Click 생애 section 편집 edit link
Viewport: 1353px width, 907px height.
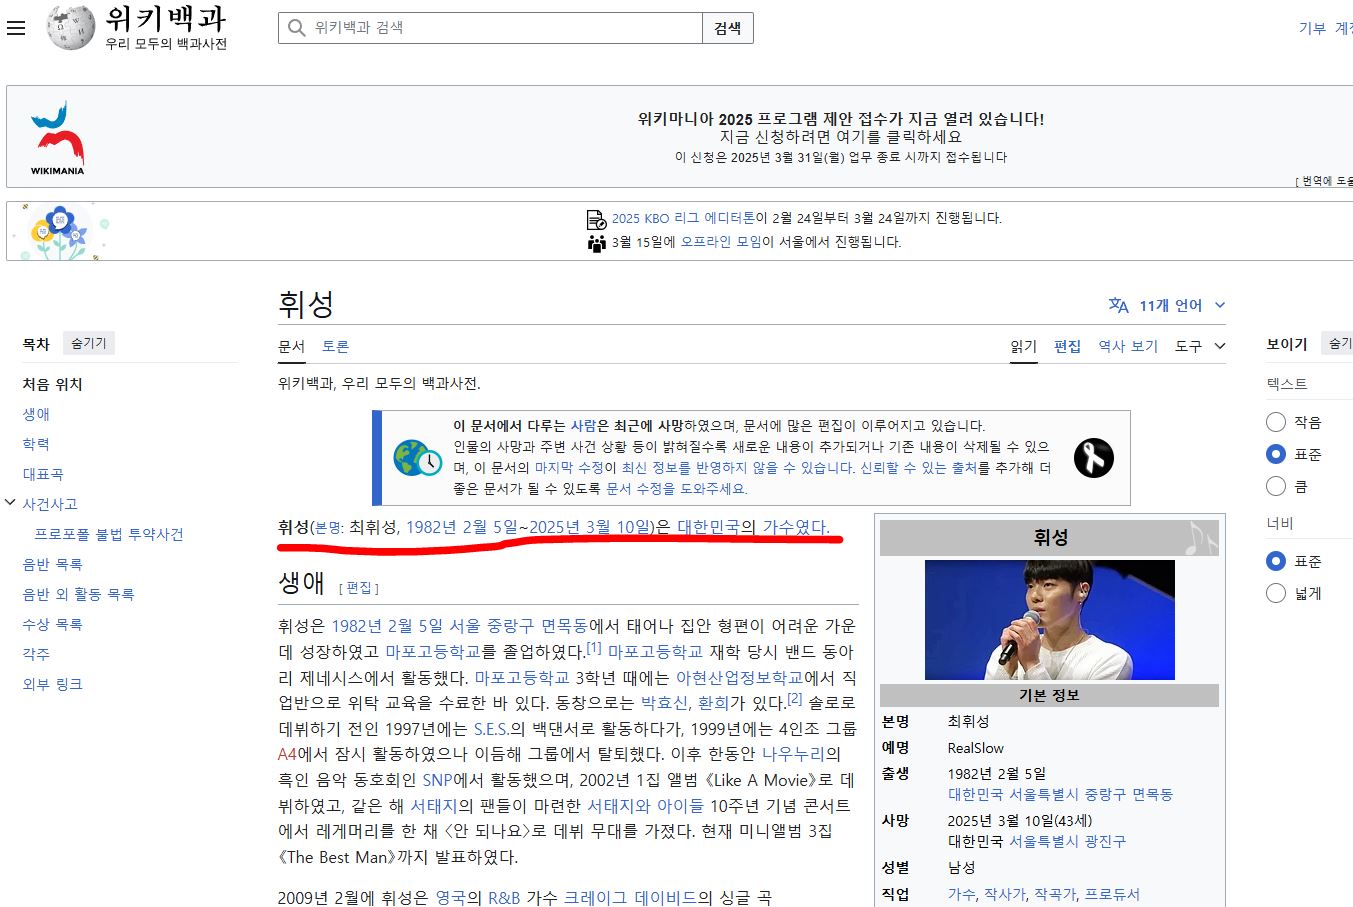359,587
